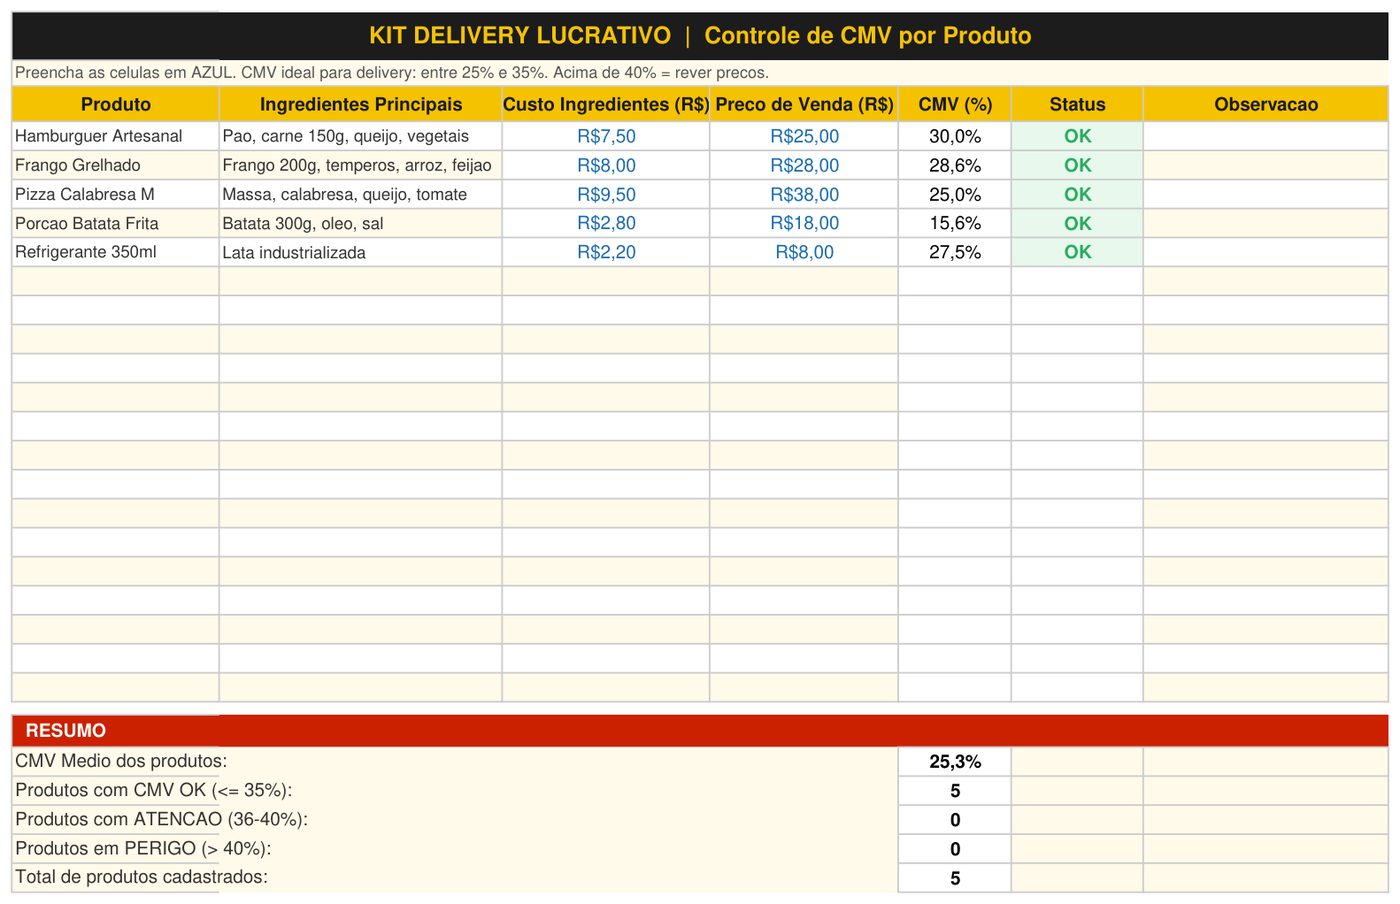Click the CMV Medio dos produtos label

coord(121,761)
